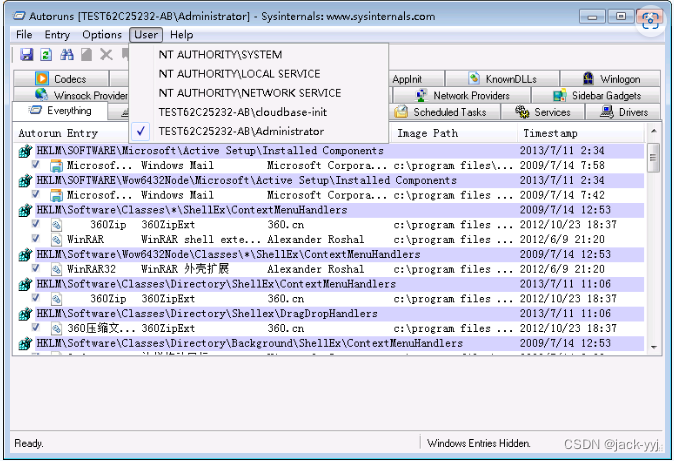Viewport: 674px width, 461px height.
Task: Click registry icon of Classes\*\ShellEx\ContextMenuHandlers key
Action: pyautogui.click(x=25, y=210)
